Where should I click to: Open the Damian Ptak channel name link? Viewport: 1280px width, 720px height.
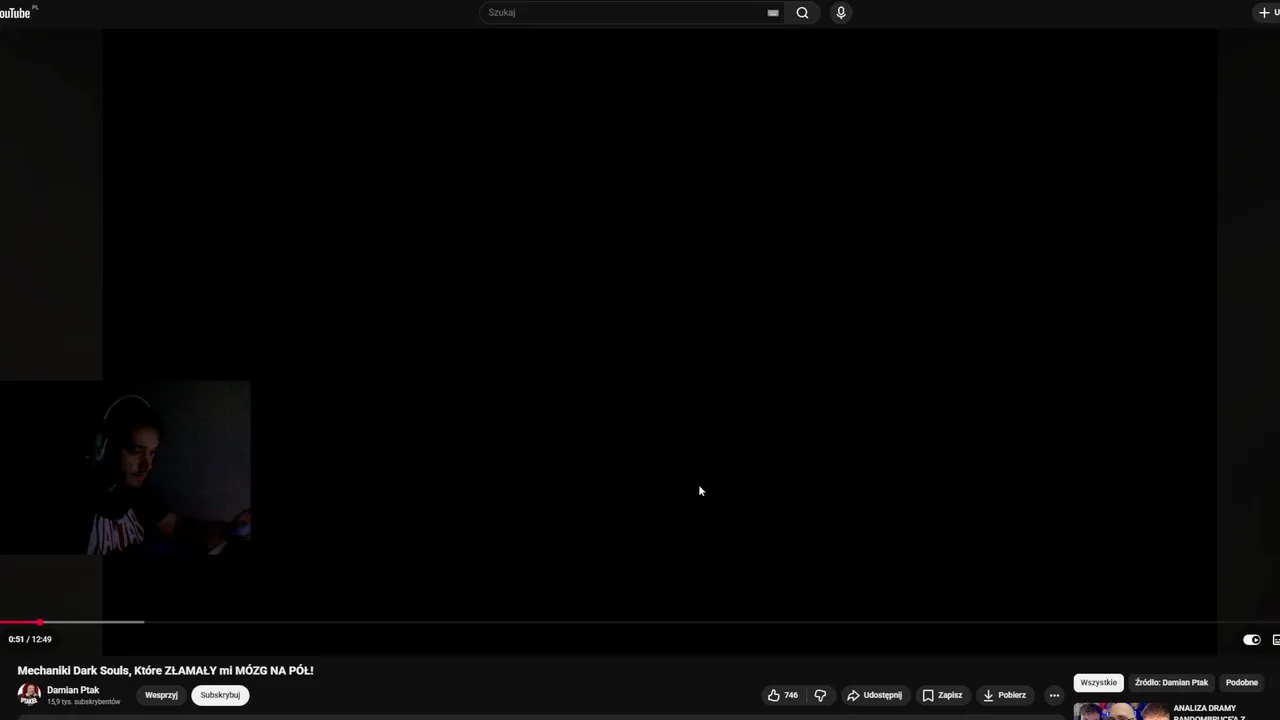pos(73,690)
